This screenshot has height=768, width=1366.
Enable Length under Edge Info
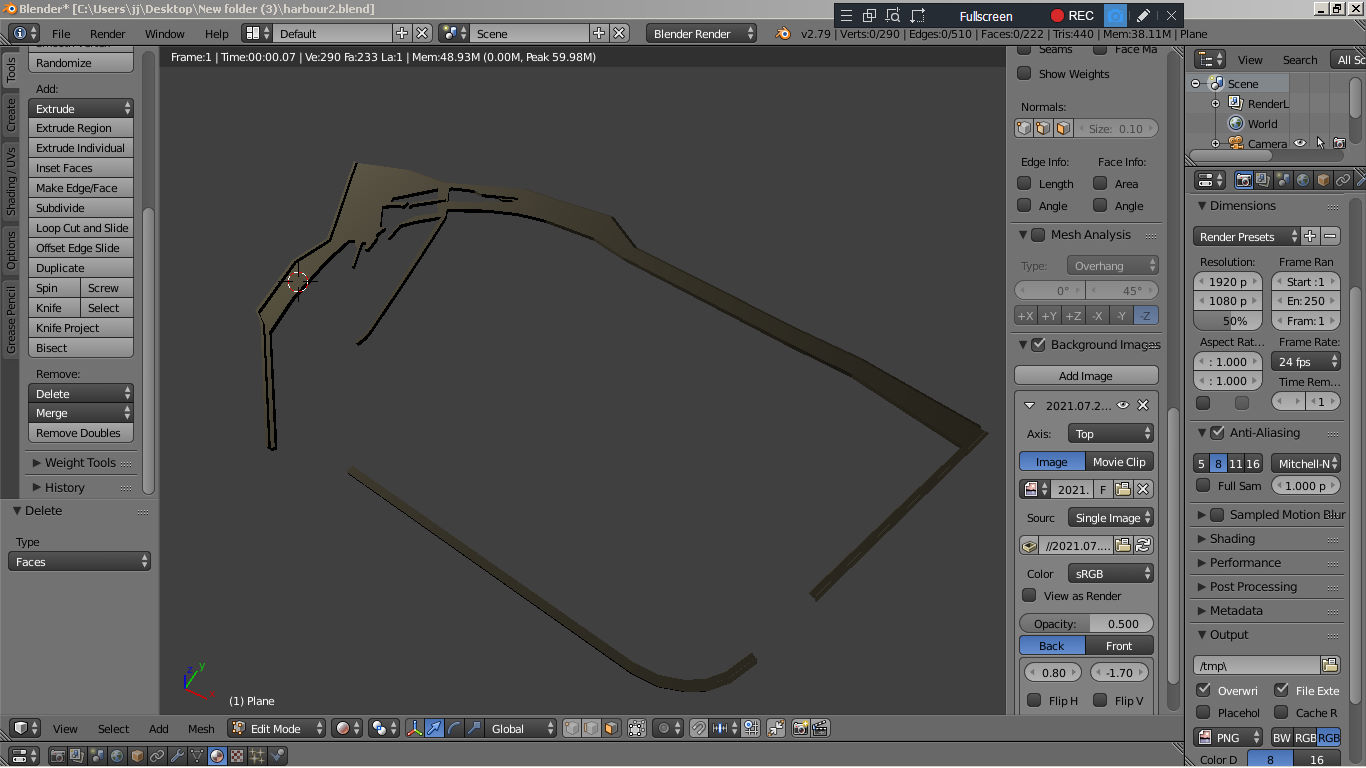click(1024, 183)
